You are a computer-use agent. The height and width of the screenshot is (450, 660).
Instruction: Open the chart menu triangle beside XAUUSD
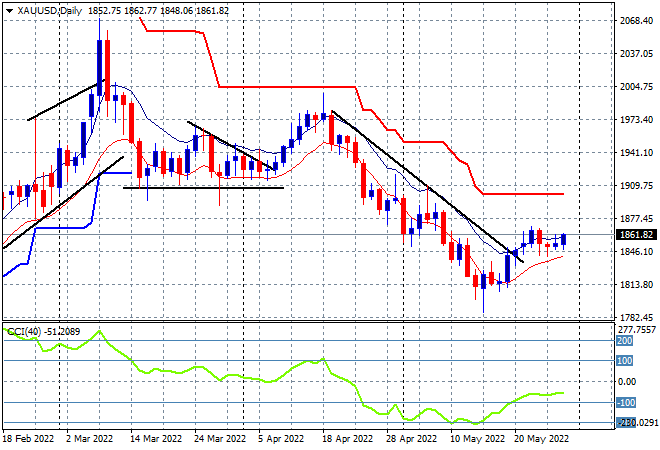7,9
